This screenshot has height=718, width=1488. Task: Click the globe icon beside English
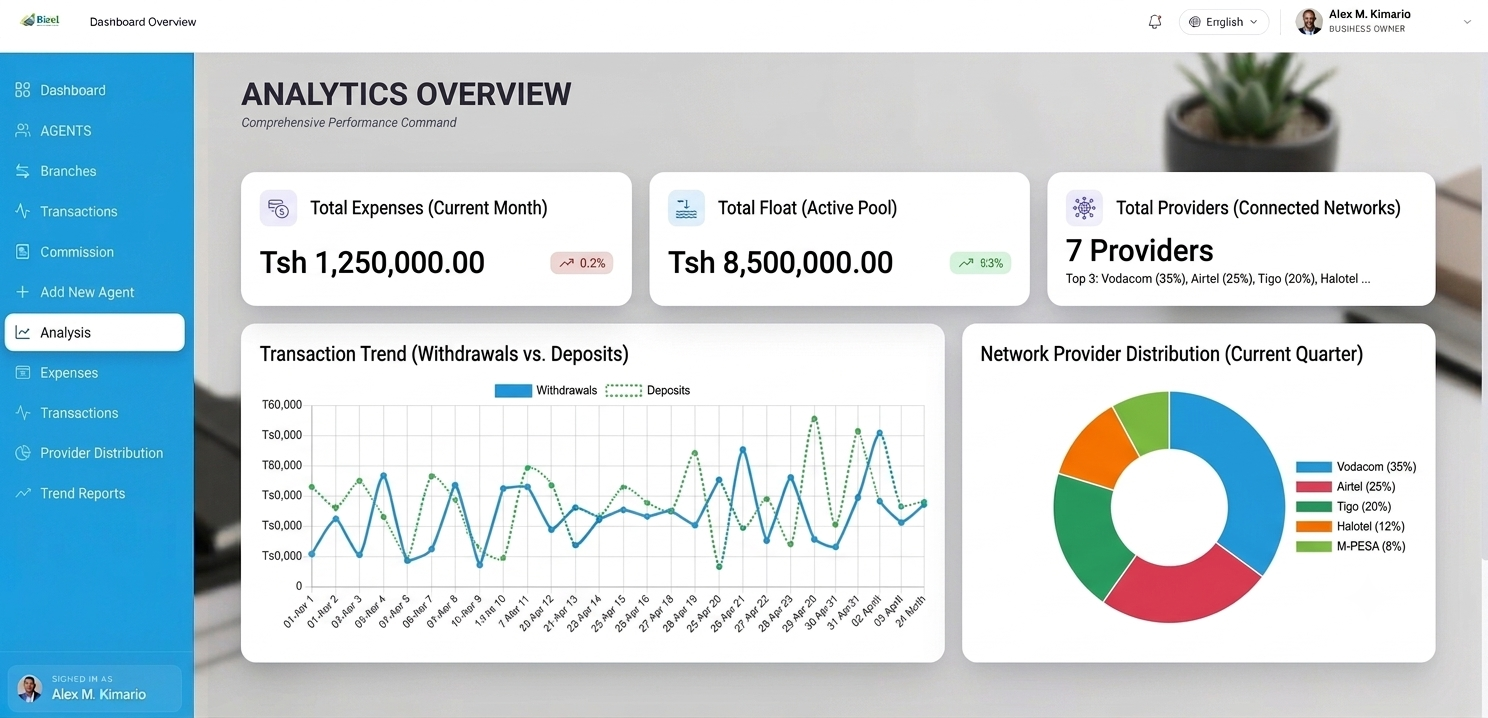click(1194, 22)
